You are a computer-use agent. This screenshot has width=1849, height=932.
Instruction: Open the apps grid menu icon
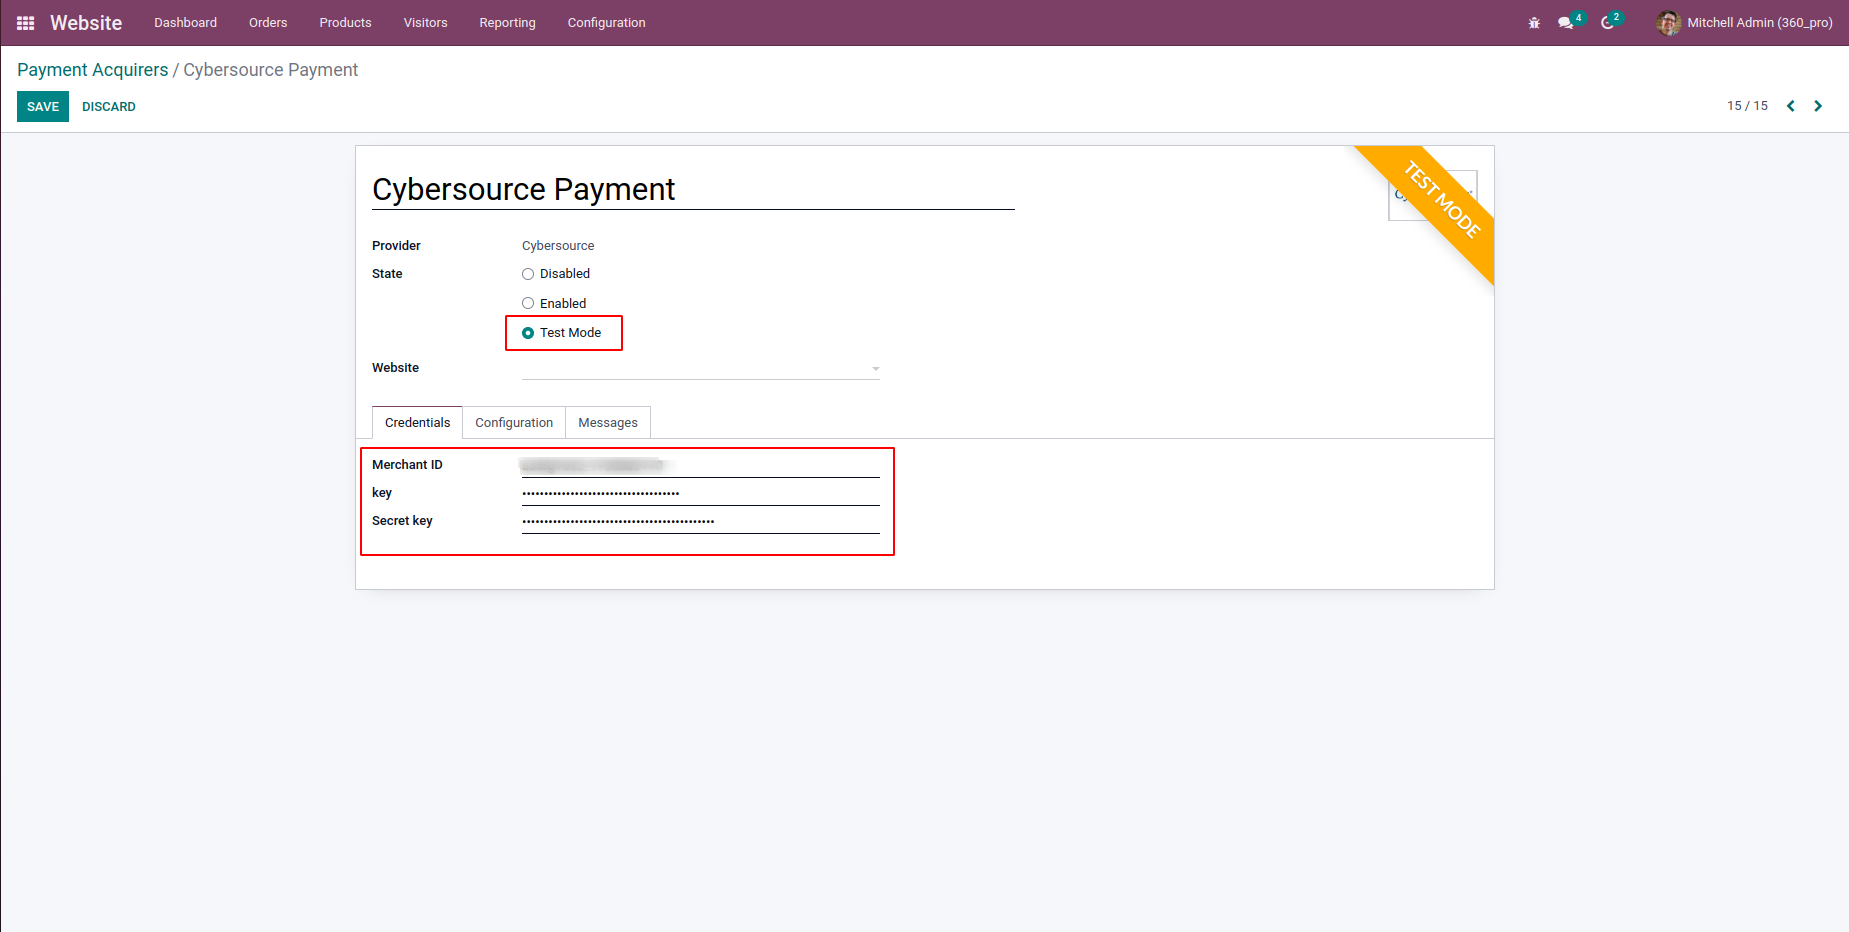[26, 23]
